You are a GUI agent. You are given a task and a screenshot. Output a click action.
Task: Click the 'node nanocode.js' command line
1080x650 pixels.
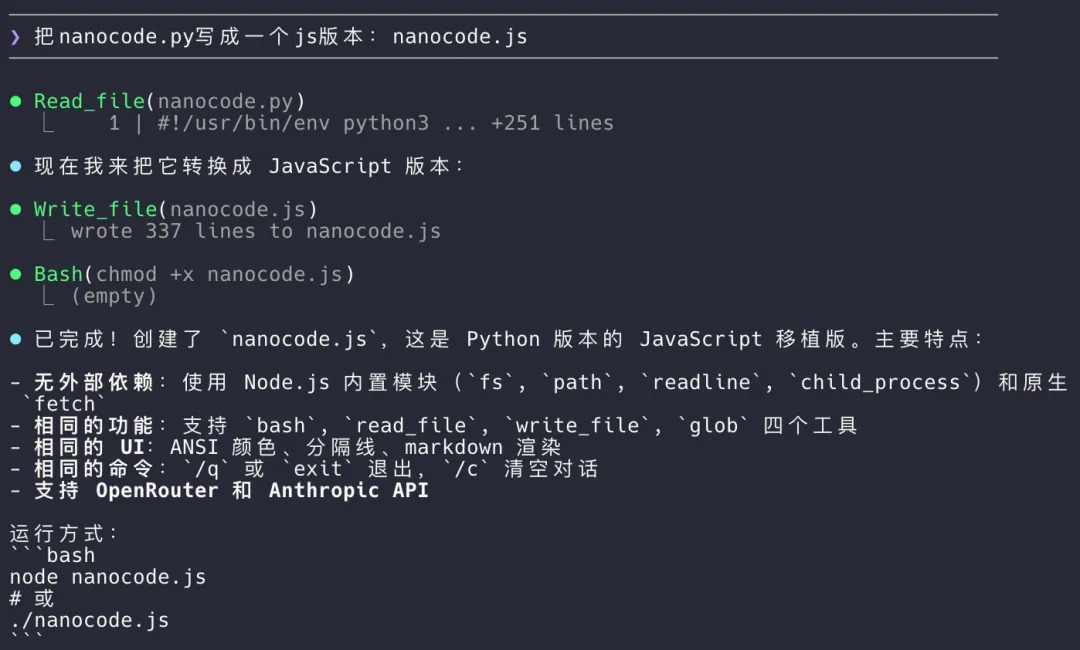pyautogui.click(x=108, y=577)
